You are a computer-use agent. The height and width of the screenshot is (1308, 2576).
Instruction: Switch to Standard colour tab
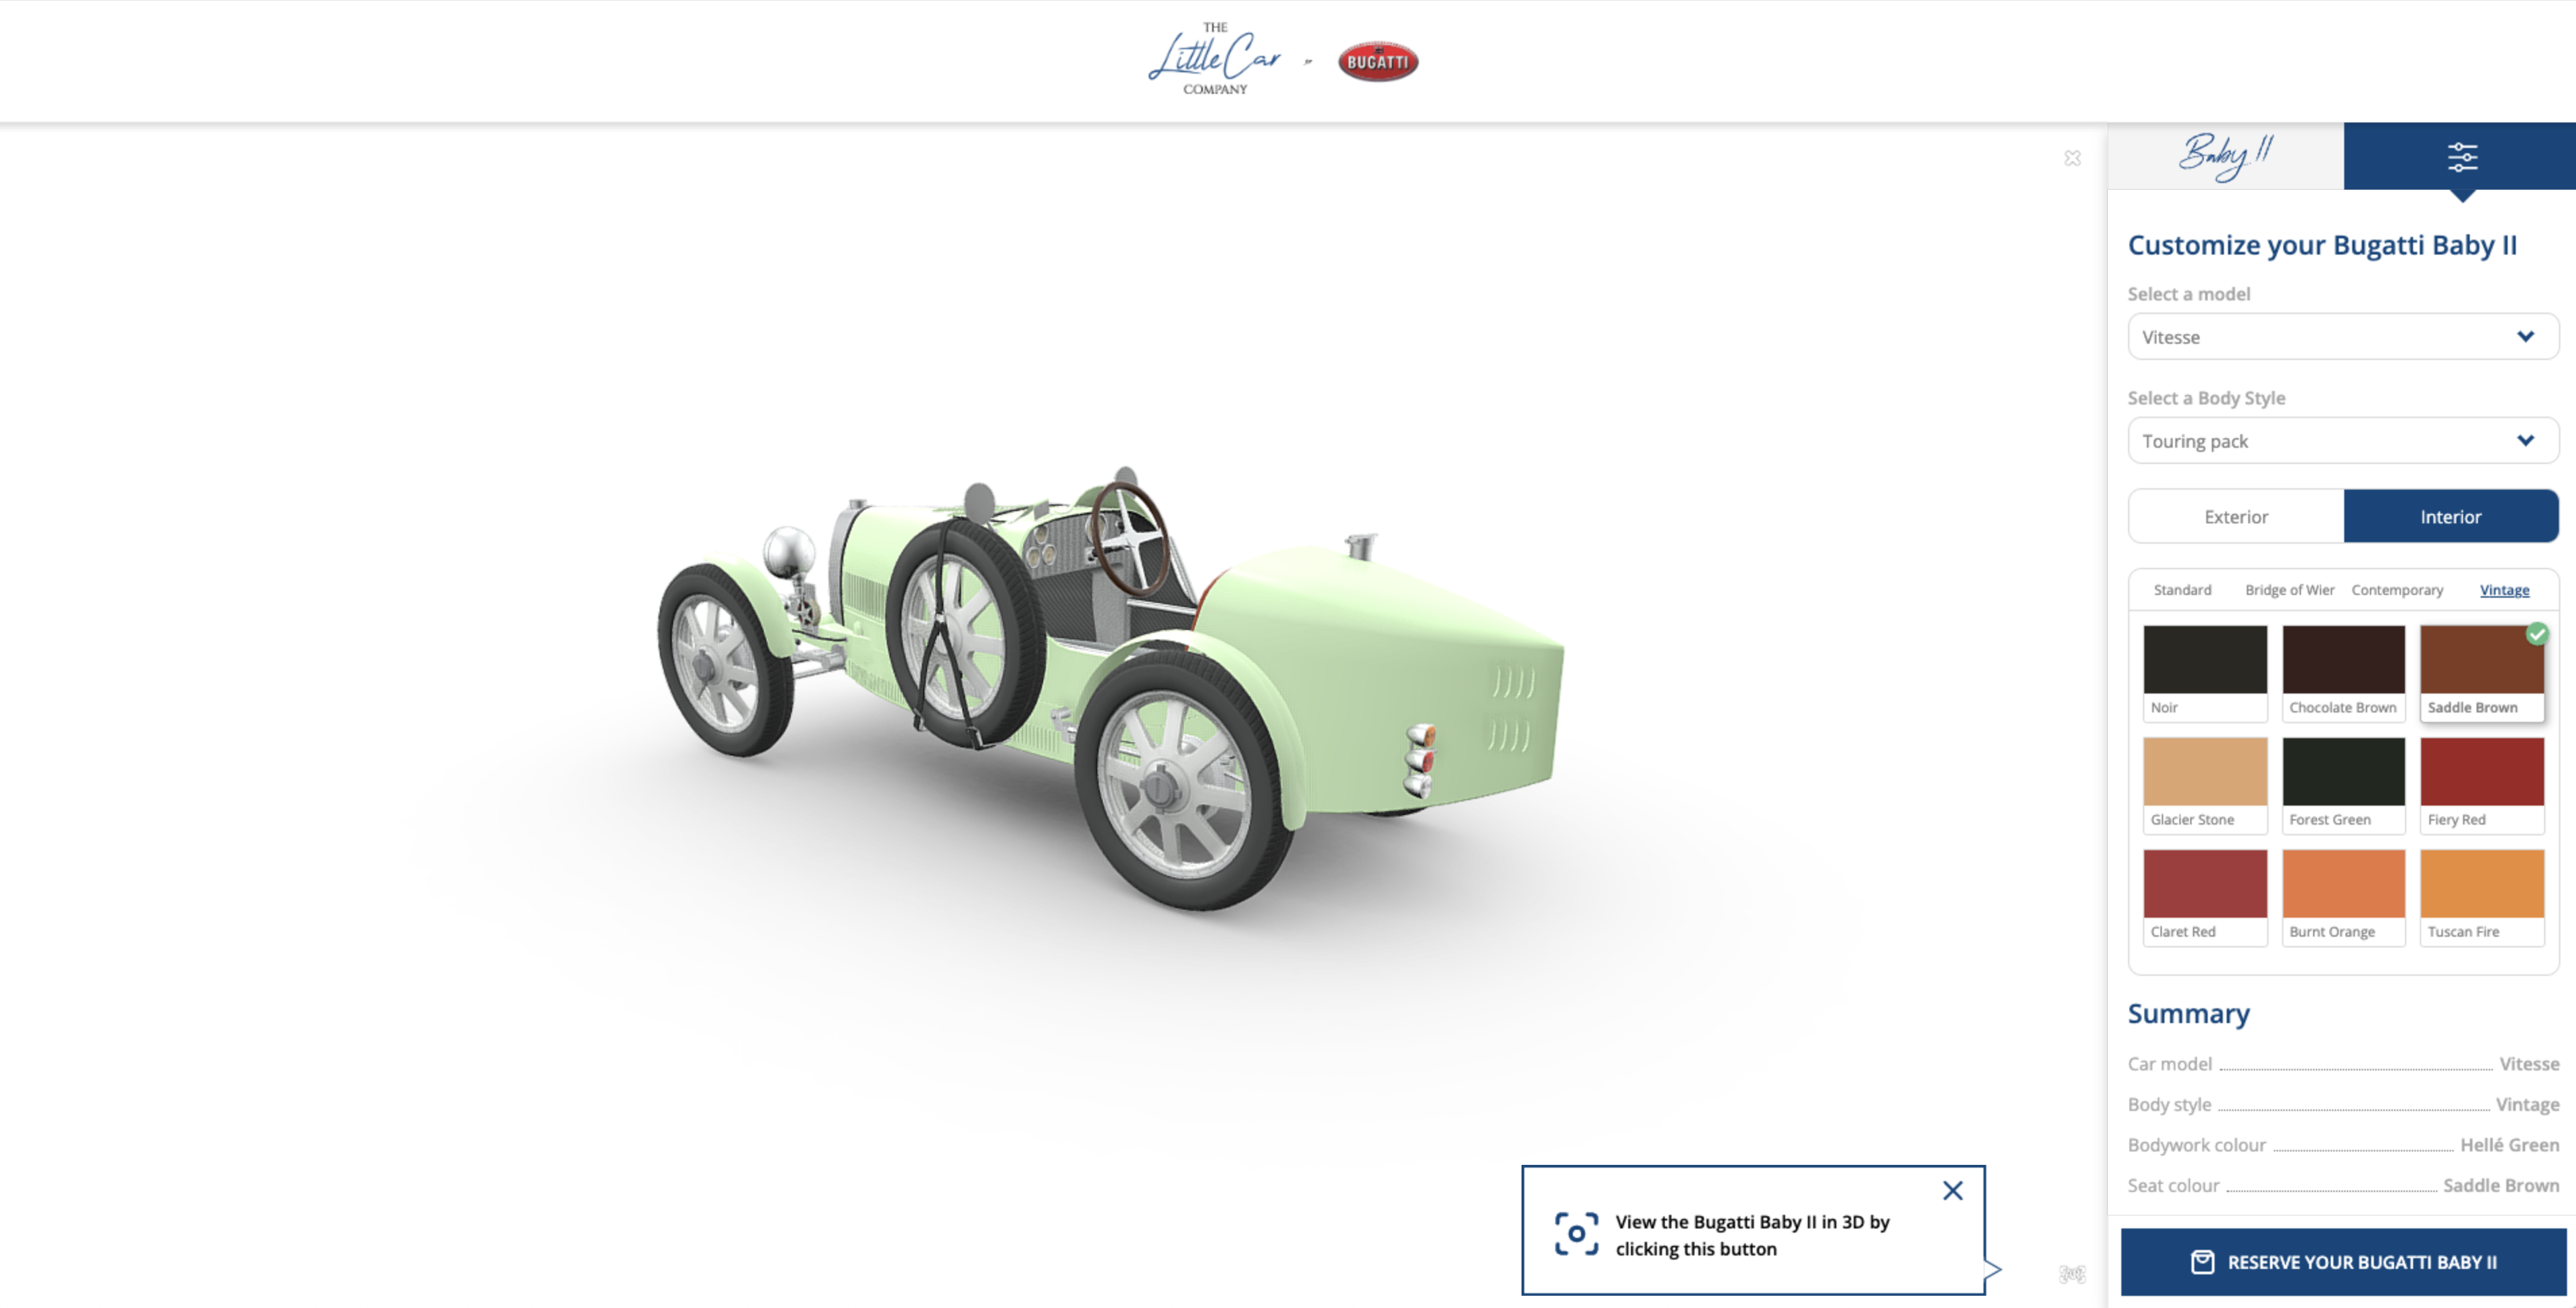[2182, 590]
